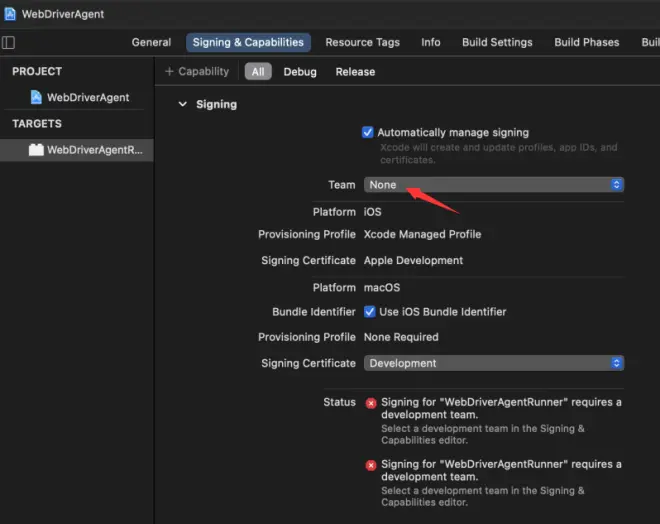The height and width of the screenshot is (524, 660).
Task: Click the PROJECT section header
Action: pyautogui.click(x=37, y=72)
